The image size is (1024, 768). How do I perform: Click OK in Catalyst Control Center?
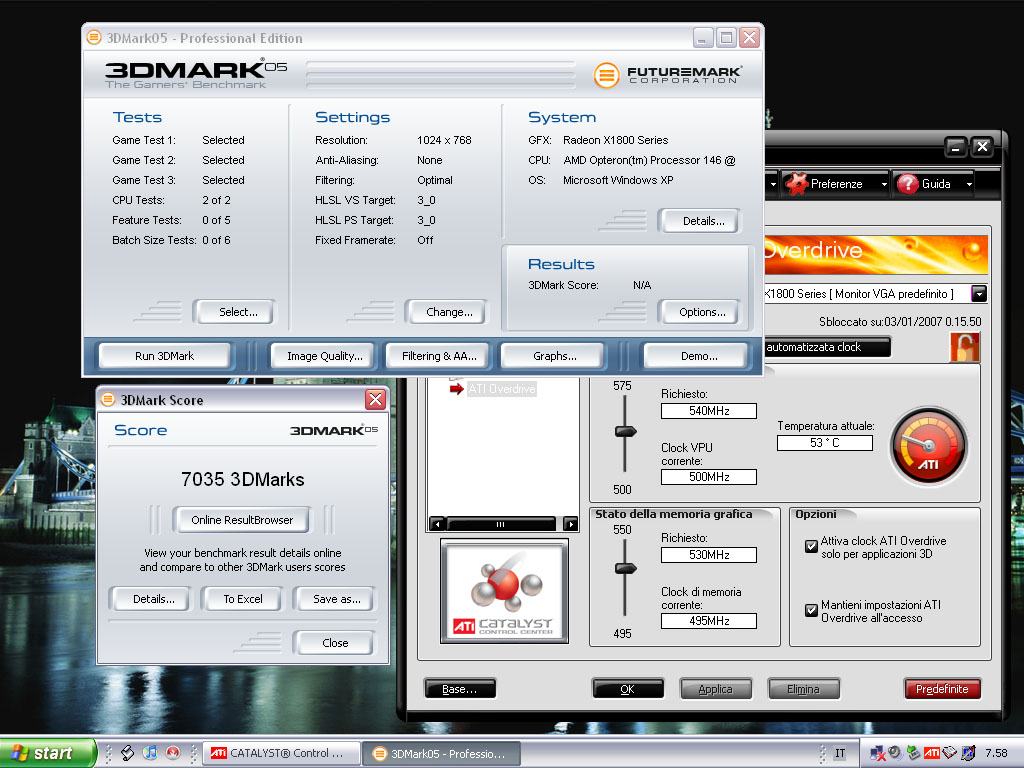pos(628,689)
